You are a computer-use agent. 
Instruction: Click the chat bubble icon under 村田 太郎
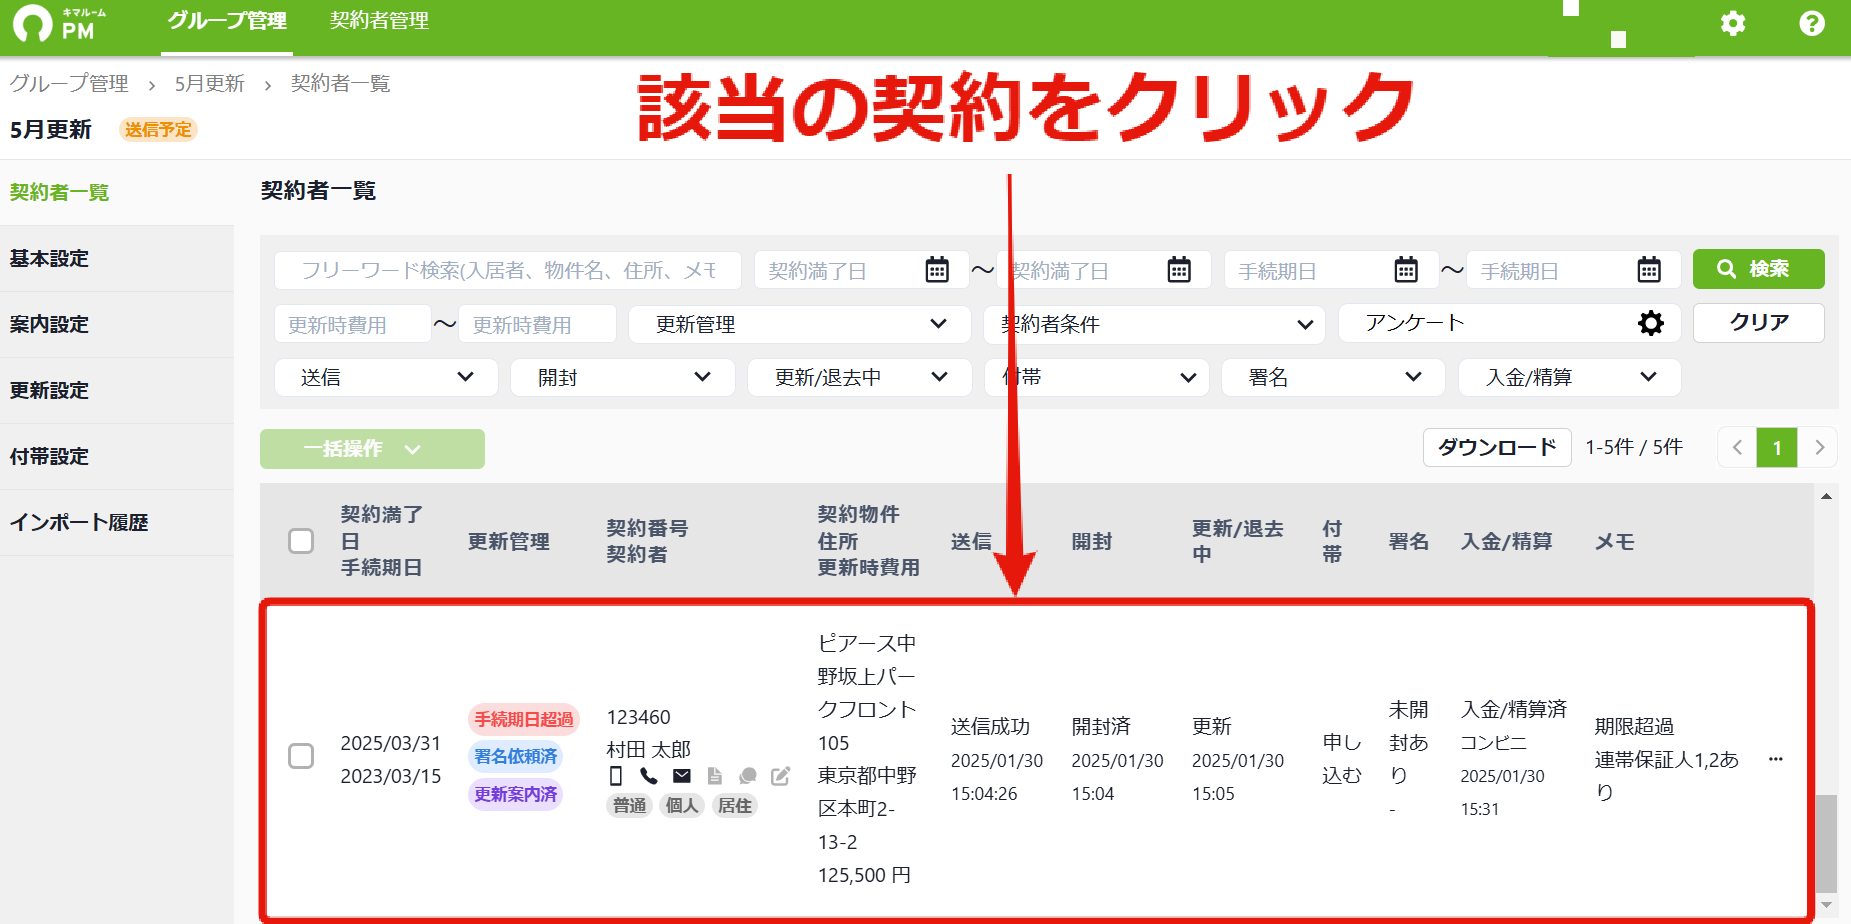click(747, 776)
